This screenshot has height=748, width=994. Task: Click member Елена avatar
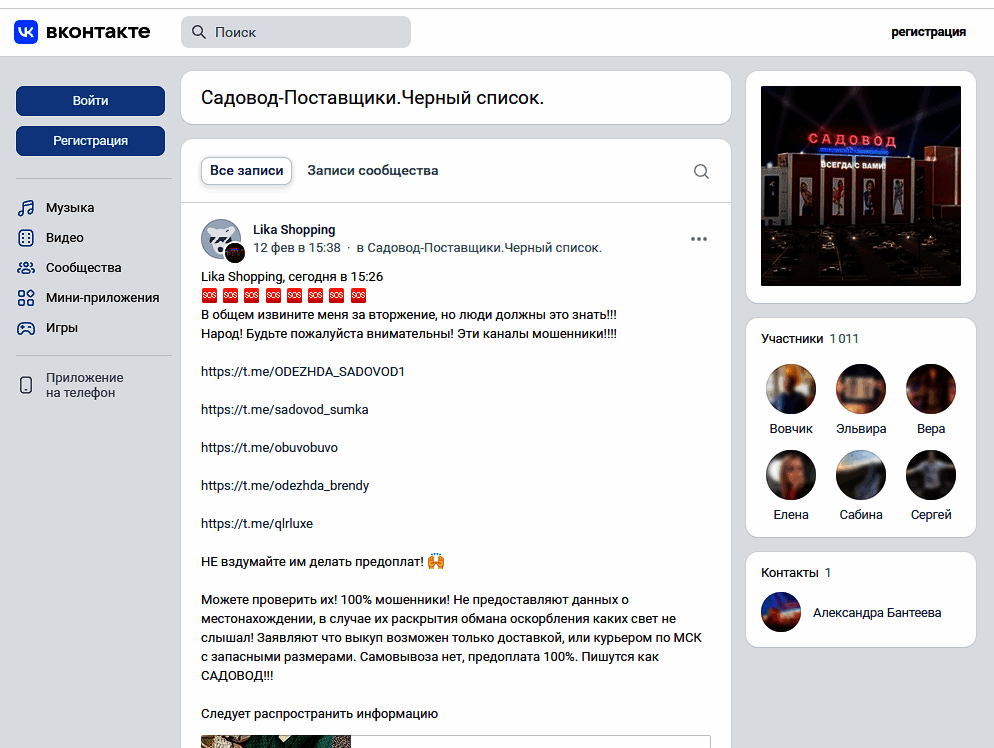pyautogui.click(x=791, y=475)
